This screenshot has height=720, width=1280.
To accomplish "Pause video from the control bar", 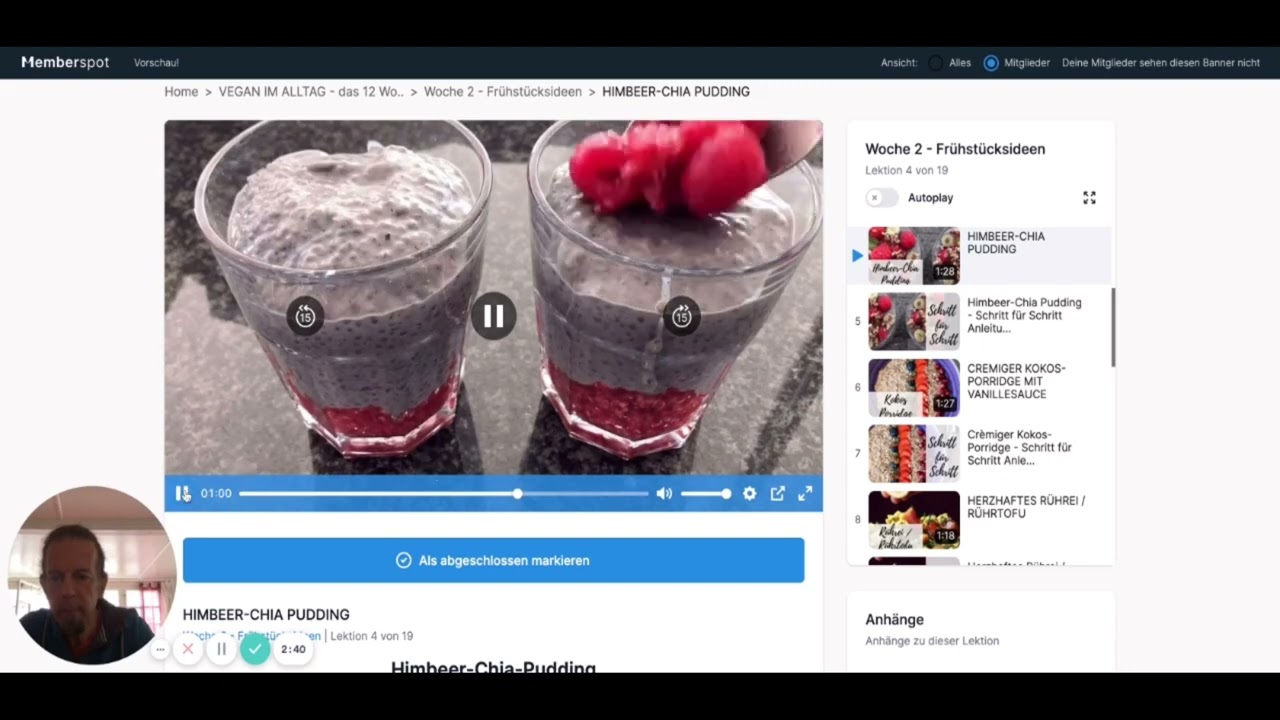I will click(182, 493).
